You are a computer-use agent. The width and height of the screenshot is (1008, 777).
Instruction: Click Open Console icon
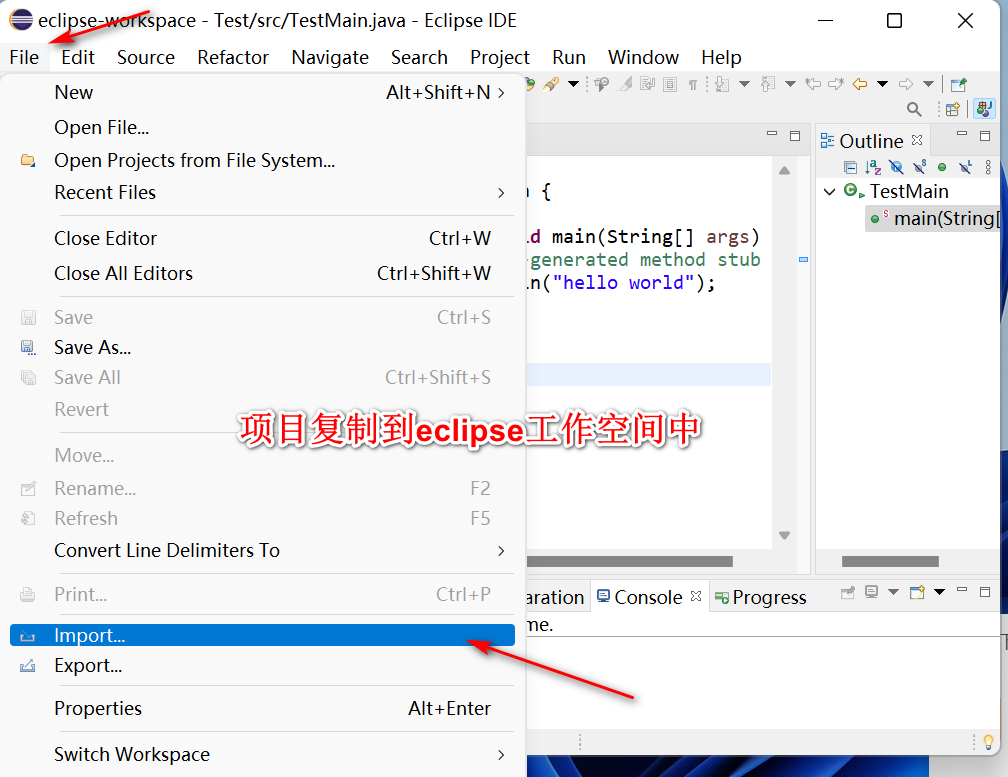(917, 592)
